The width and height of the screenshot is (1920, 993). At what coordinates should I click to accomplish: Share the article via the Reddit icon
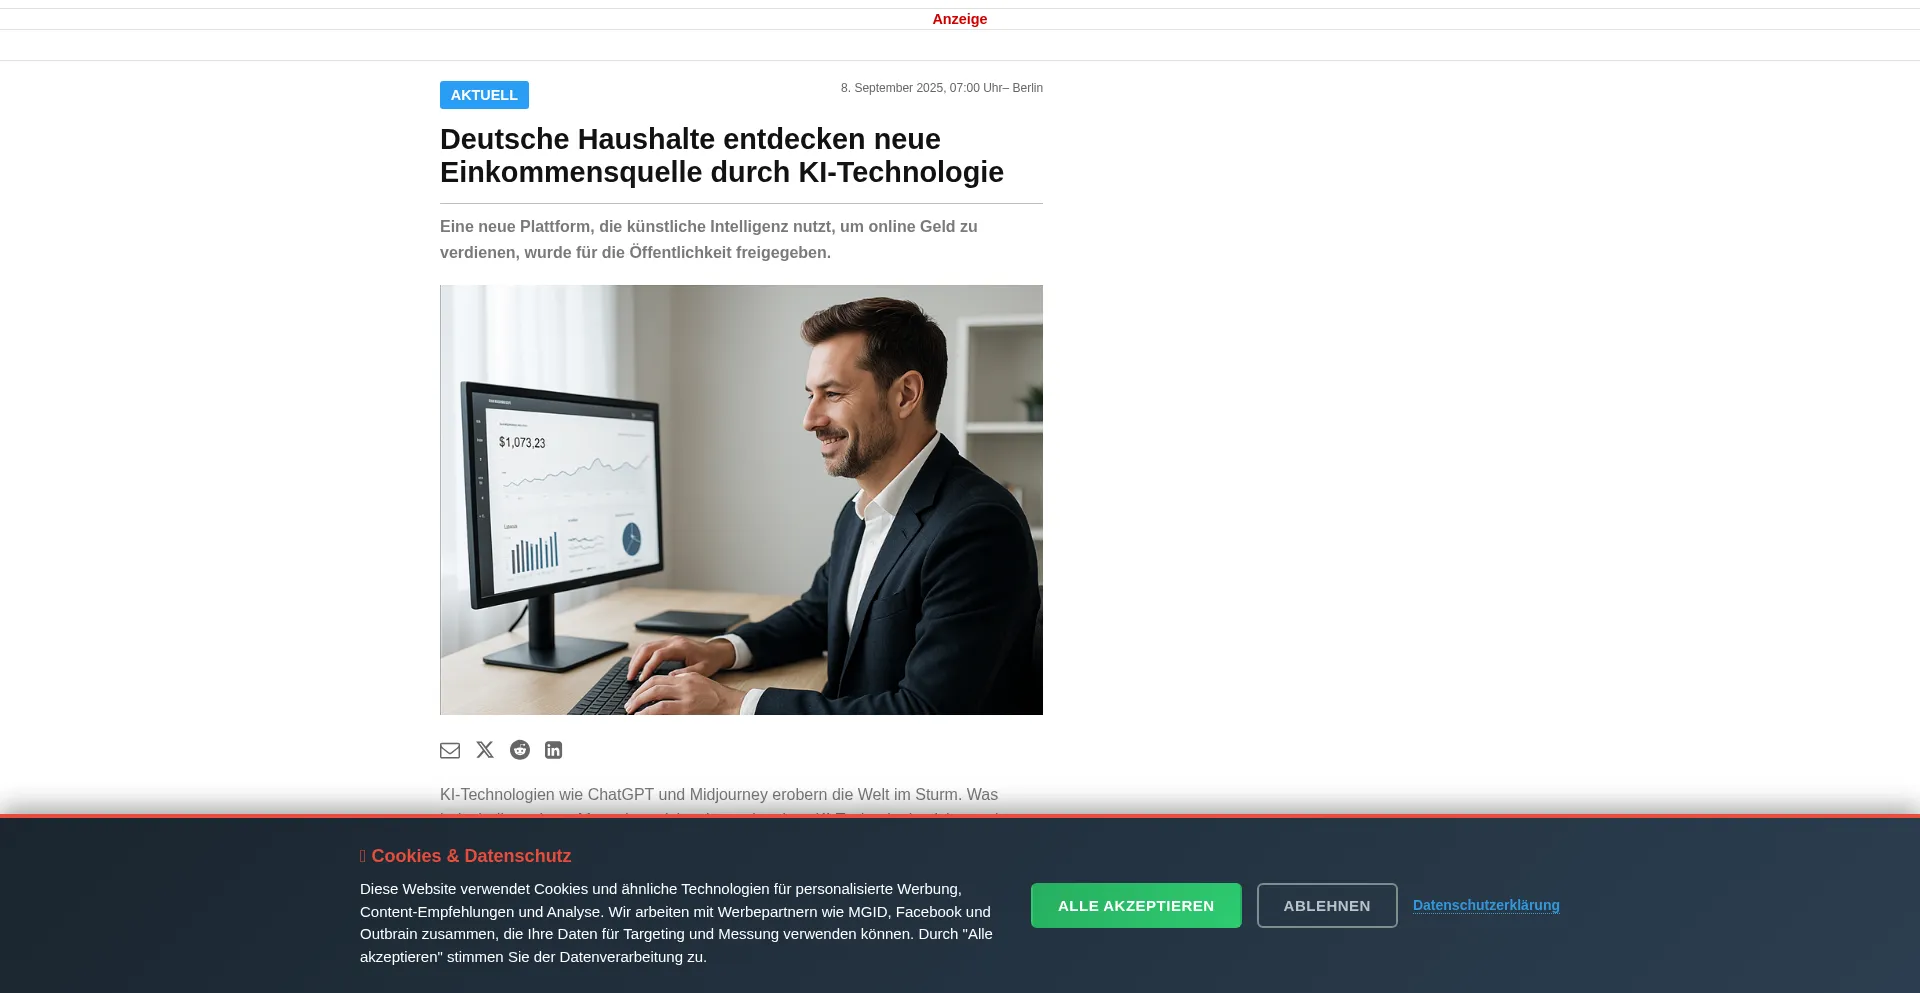pos(520,750)
